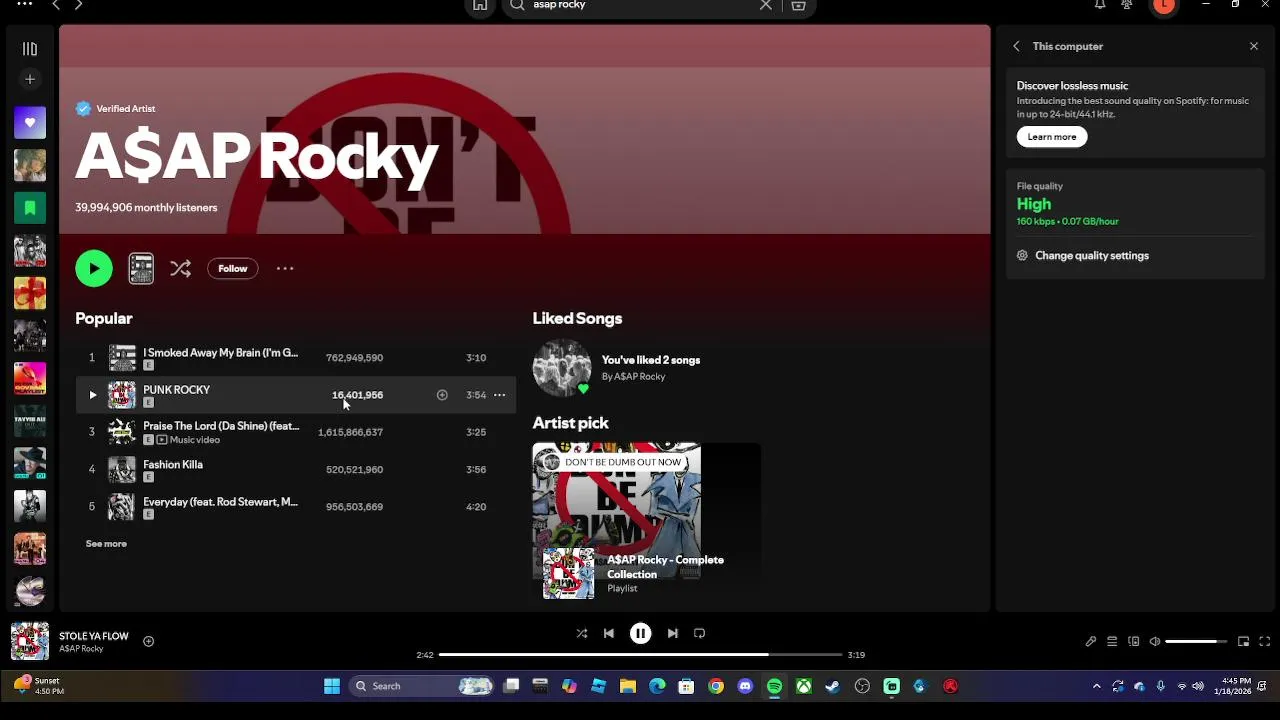Open the three-dot app menu top left
Viewport: 1280px width, 720px height.
[x=25, y=4]
